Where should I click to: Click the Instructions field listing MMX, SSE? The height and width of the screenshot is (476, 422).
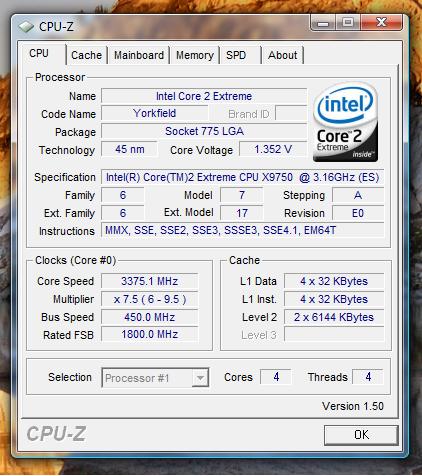(x=243, y=231)
